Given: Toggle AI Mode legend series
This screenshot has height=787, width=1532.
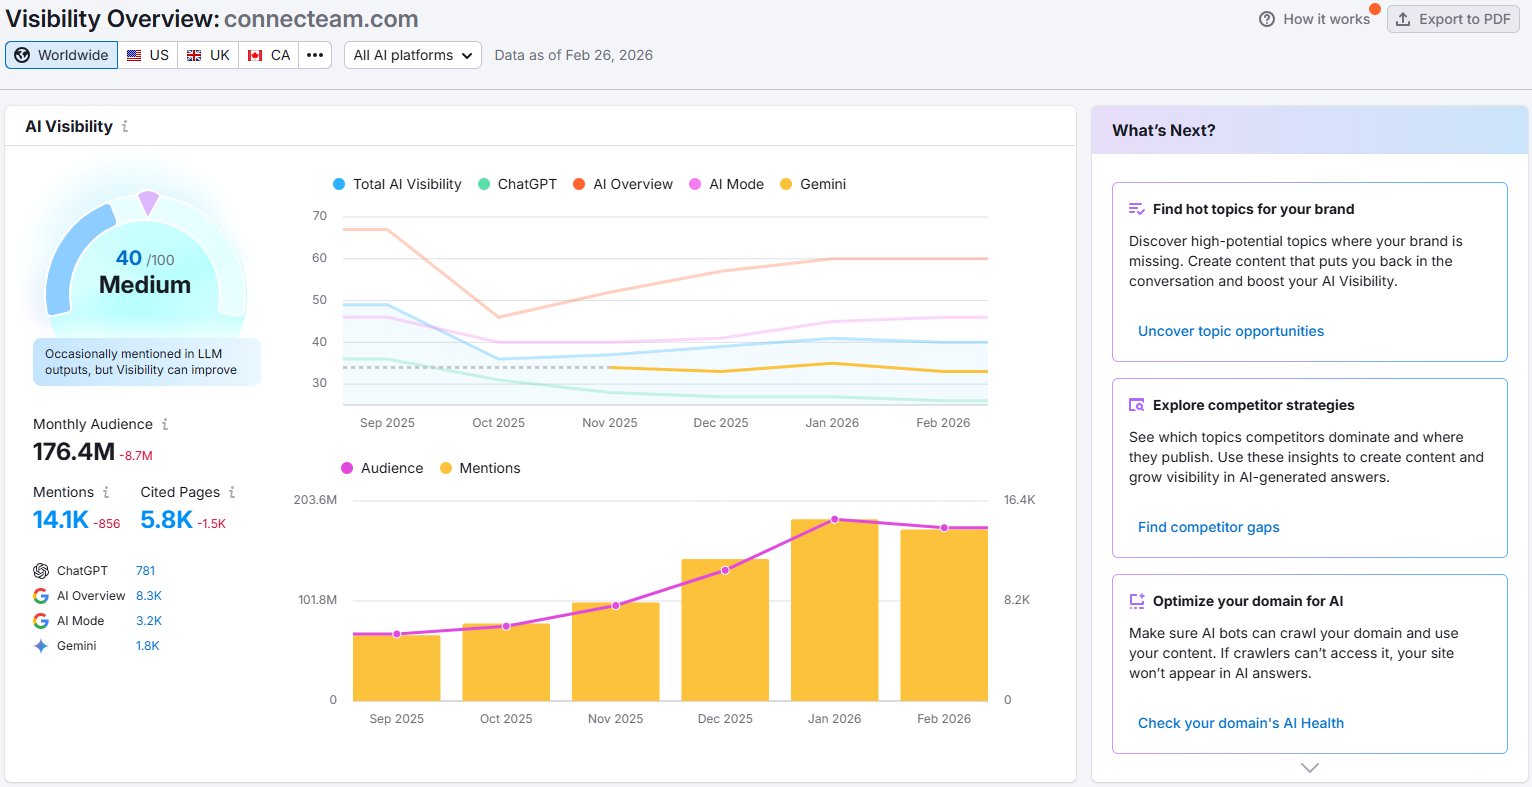Looking at the screenshot, I should pos(726,184).
